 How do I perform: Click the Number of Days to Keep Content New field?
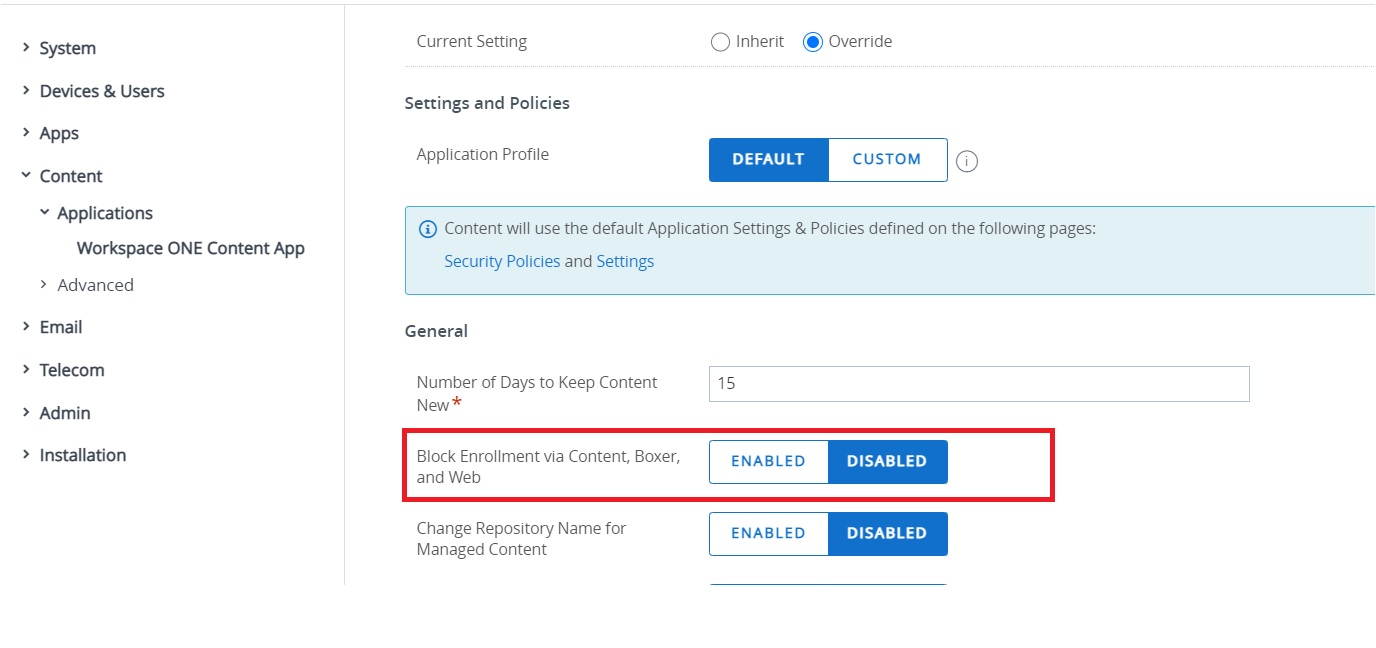978,383
